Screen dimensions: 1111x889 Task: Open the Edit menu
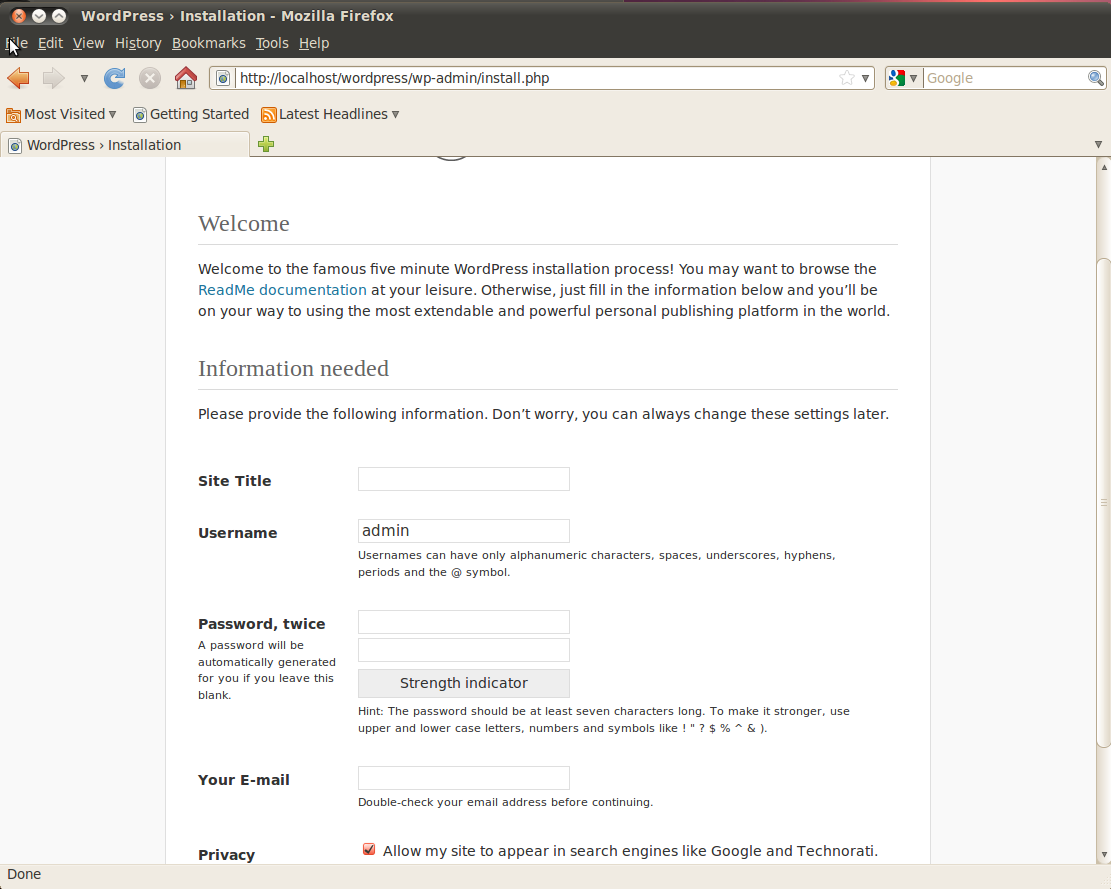50,43
